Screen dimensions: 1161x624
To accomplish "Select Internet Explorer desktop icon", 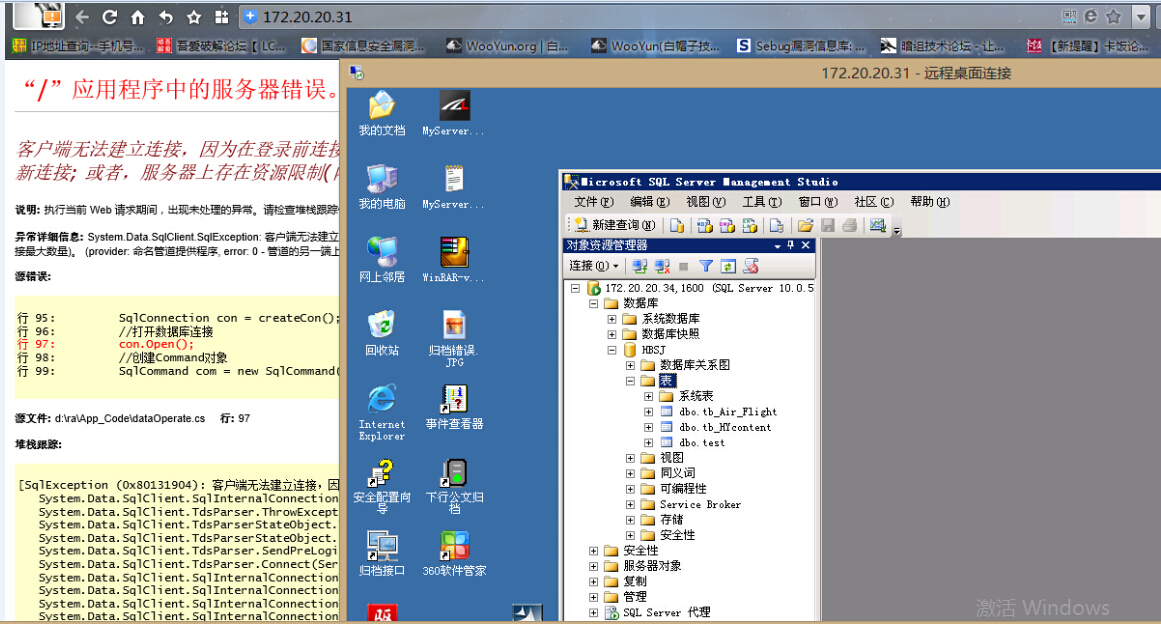I will (x=382, y=412).
